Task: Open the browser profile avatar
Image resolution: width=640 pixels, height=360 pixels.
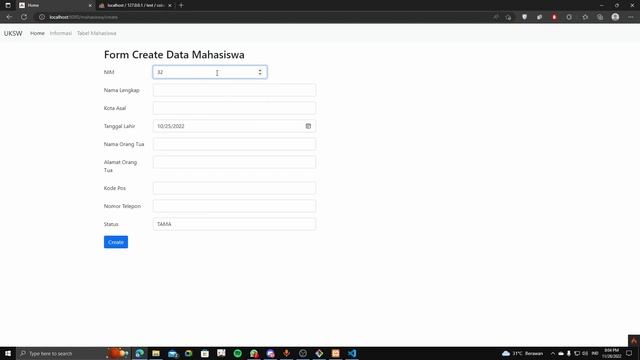Action: coord(615,17)
